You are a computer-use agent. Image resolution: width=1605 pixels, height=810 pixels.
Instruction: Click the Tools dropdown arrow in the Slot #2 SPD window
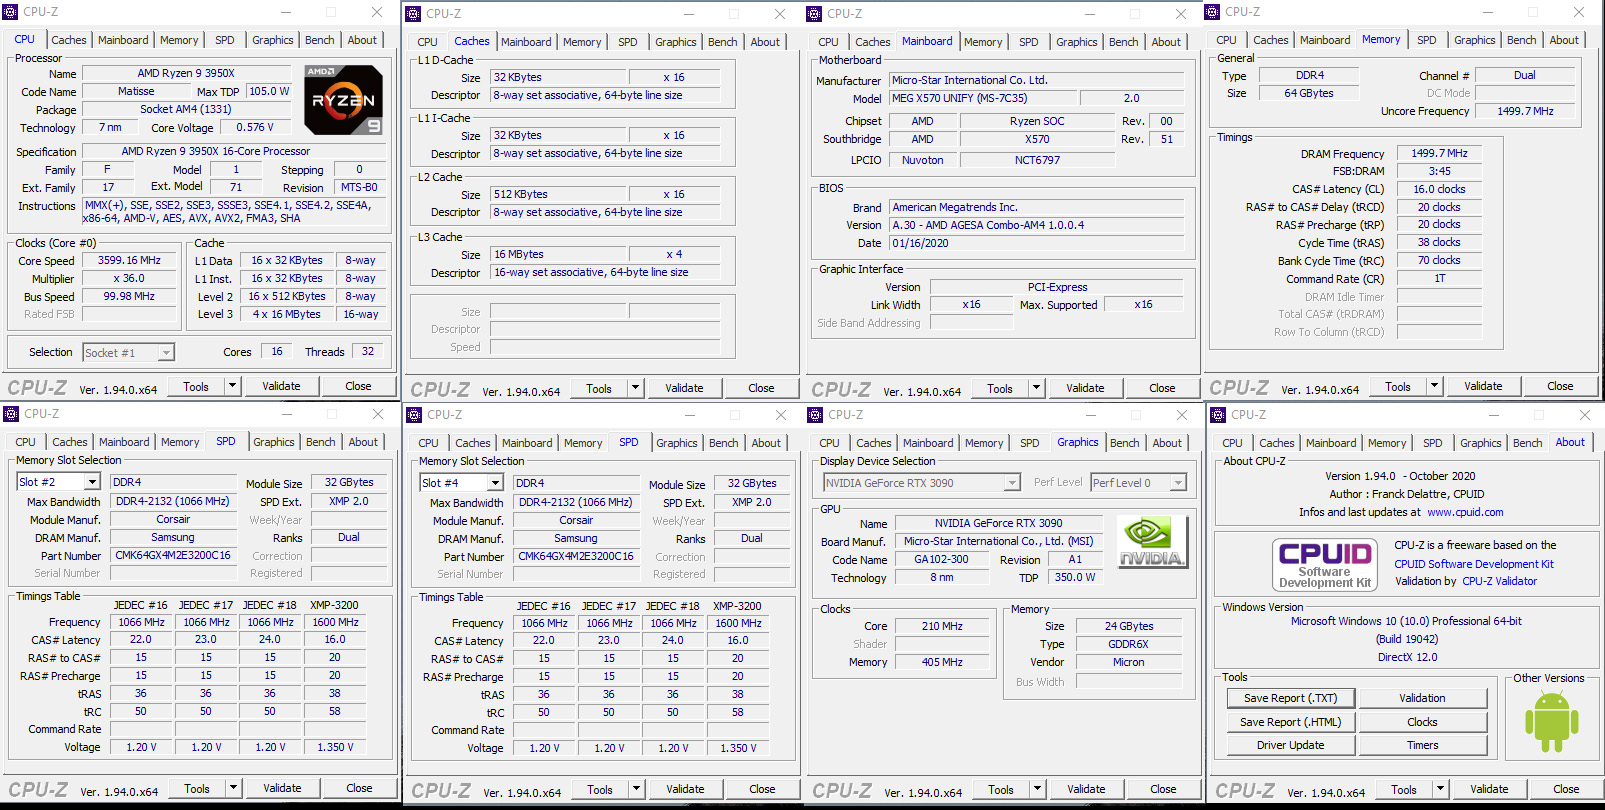[233, 788]
